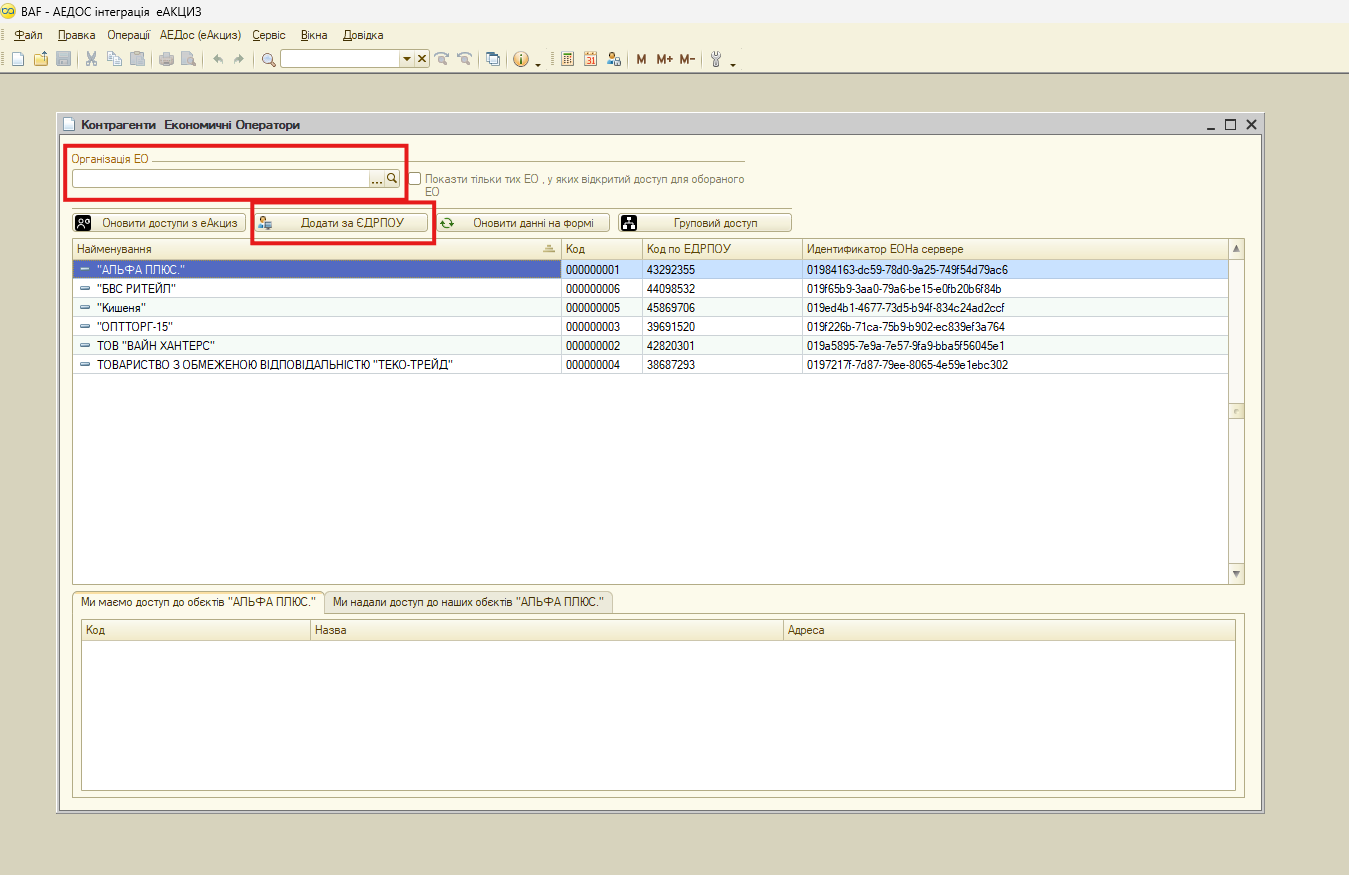Click the Cut scissors icon in toolbar
Image resolution: width=1349 pixels, height=875 pixels.
pos(92,59)
